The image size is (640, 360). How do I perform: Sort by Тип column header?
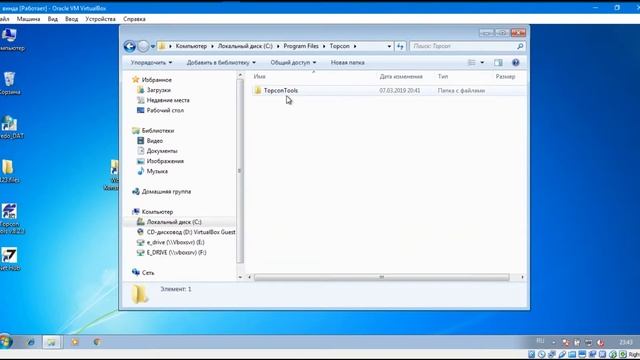pos(443,76)
